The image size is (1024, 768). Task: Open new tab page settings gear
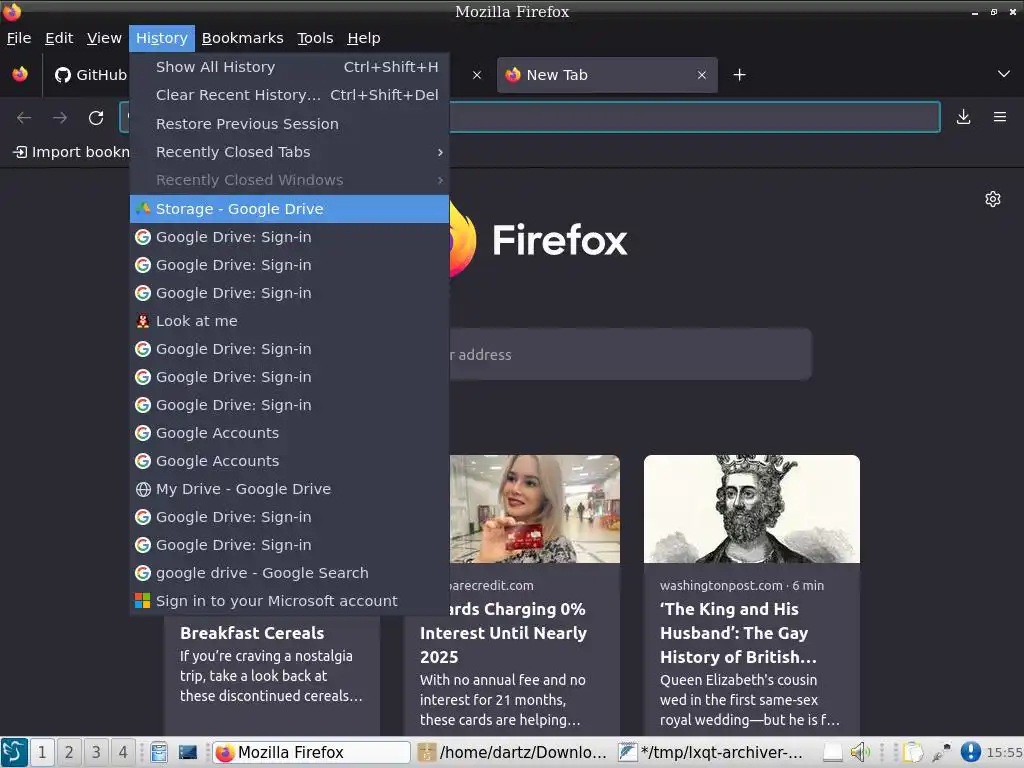tap(993, 199)
